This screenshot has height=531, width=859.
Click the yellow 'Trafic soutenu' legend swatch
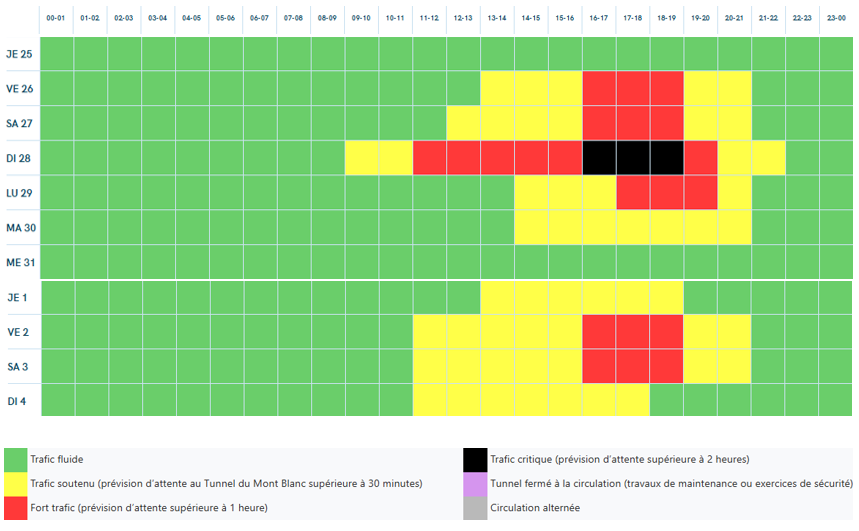(x=15, y=484)
